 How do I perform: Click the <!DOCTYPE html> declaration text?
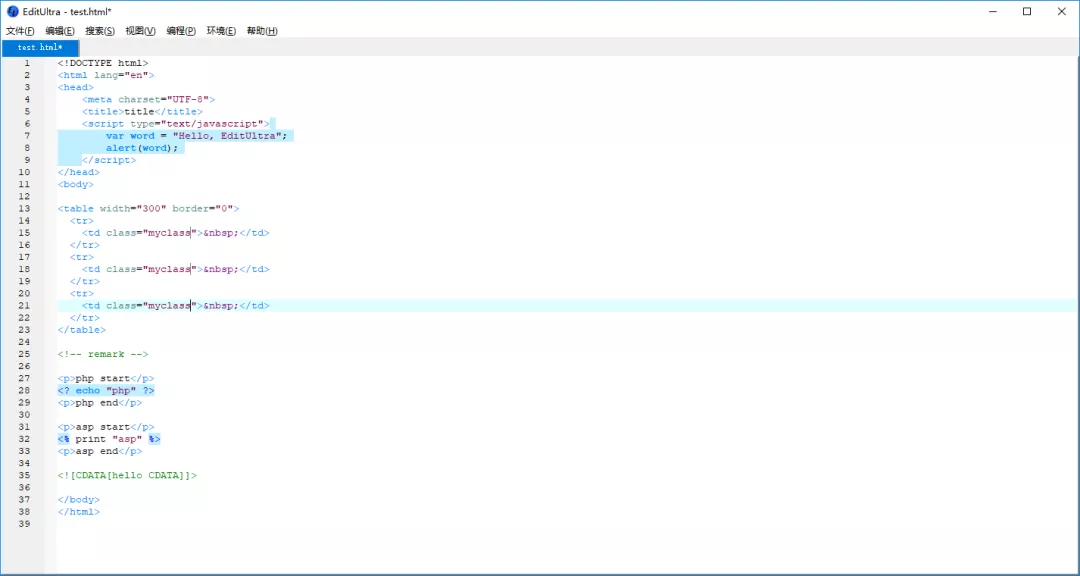[x=103, y=63]
